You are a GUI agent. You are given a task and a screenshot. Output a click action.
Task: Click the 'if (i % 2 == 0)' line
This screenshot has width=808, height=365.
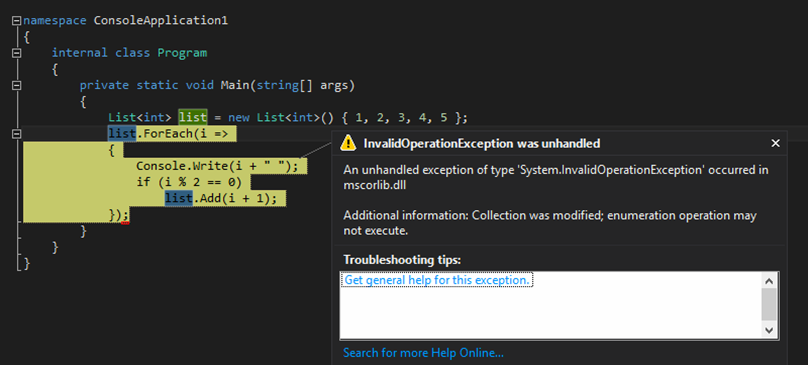click(189, 182)
